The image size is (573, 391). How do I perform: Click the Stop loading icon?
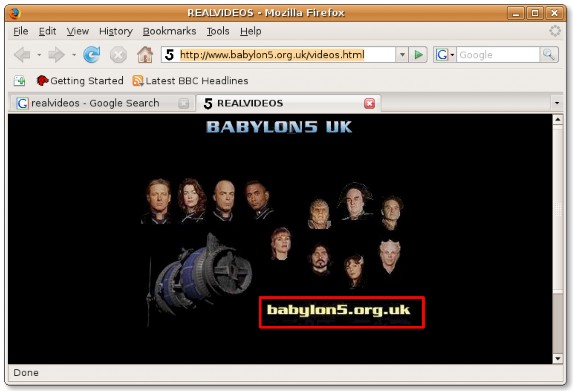118,55
